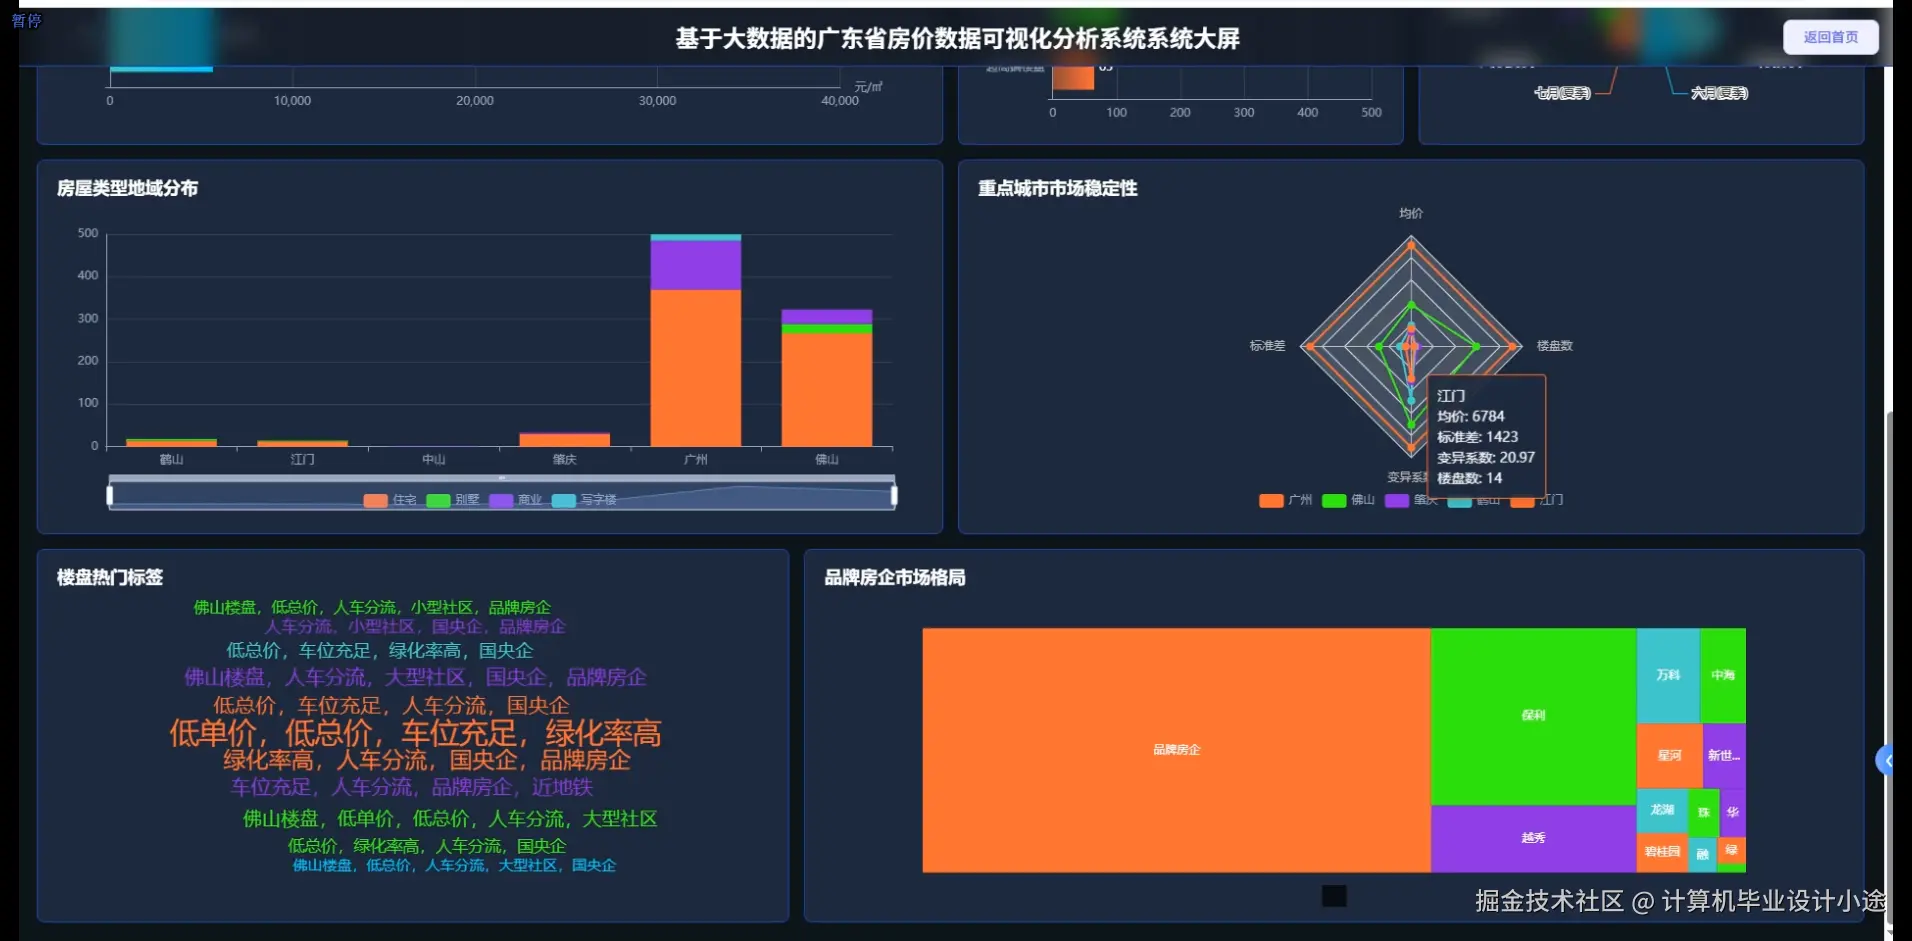
Task: Select the 保利 block in the treemap
Action: tap(1532, 715)
